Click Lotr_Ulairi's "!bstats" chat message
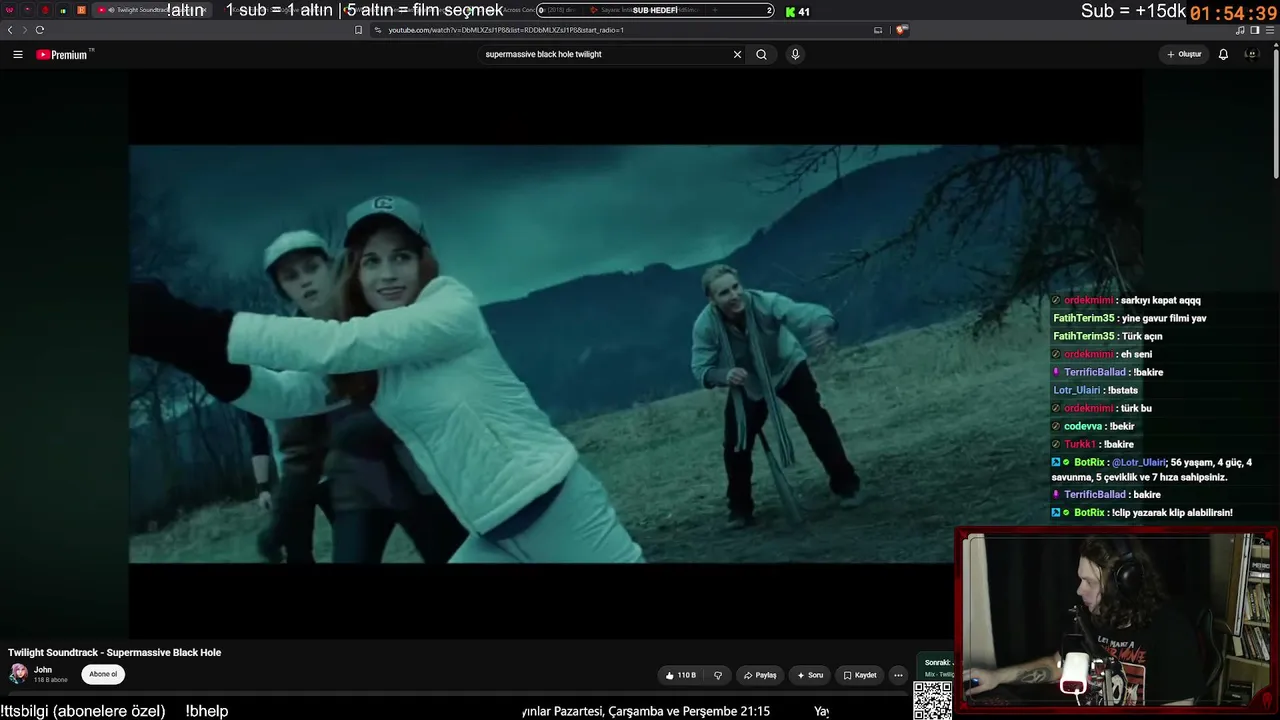This screenshot has height=720, width=1280. [x=1095, y=390]
